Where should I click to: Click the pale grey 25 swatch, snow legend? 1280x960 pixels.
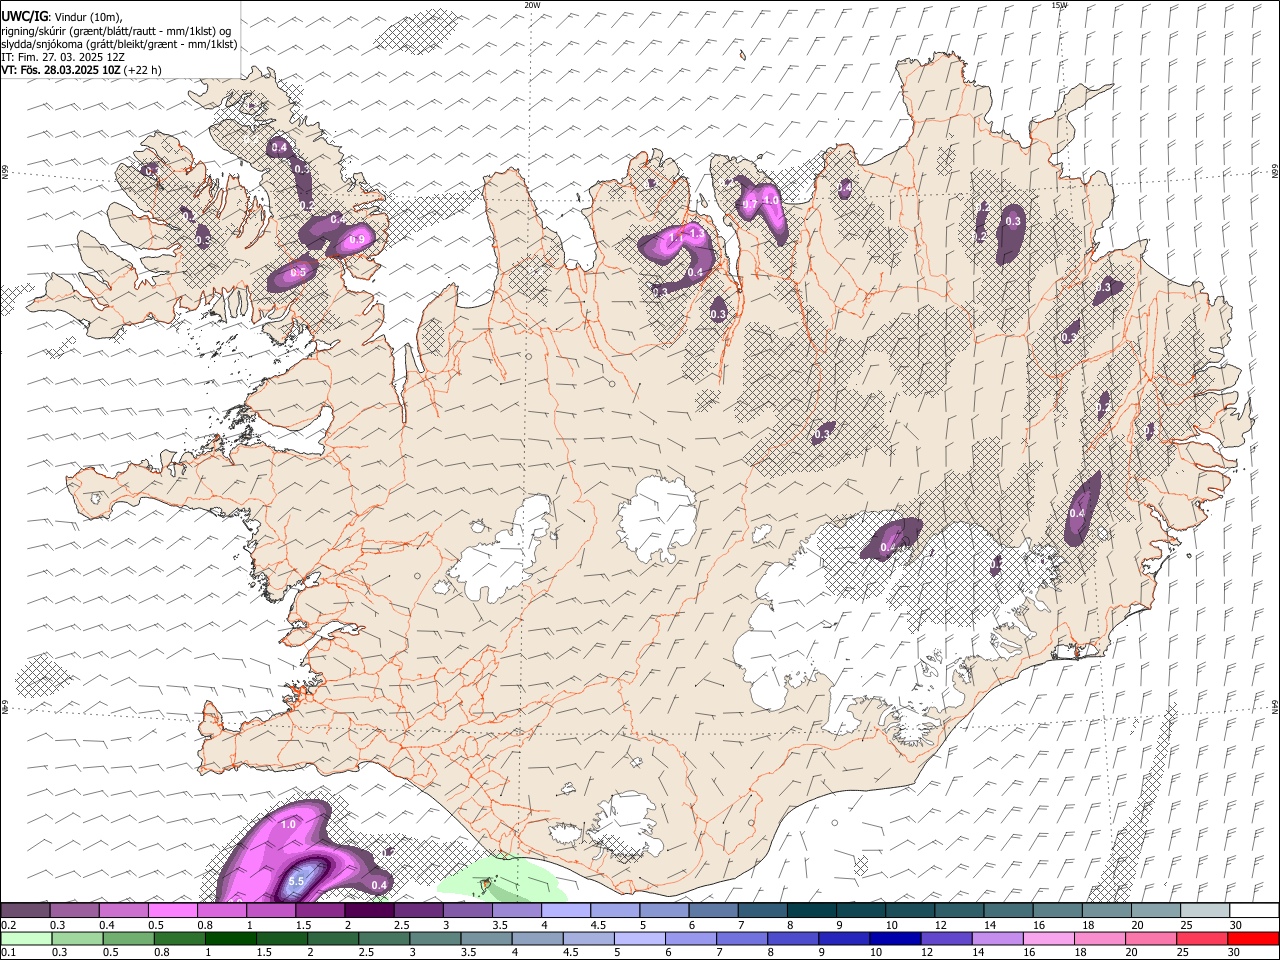pyautogui.click(x=1205, y=910)
